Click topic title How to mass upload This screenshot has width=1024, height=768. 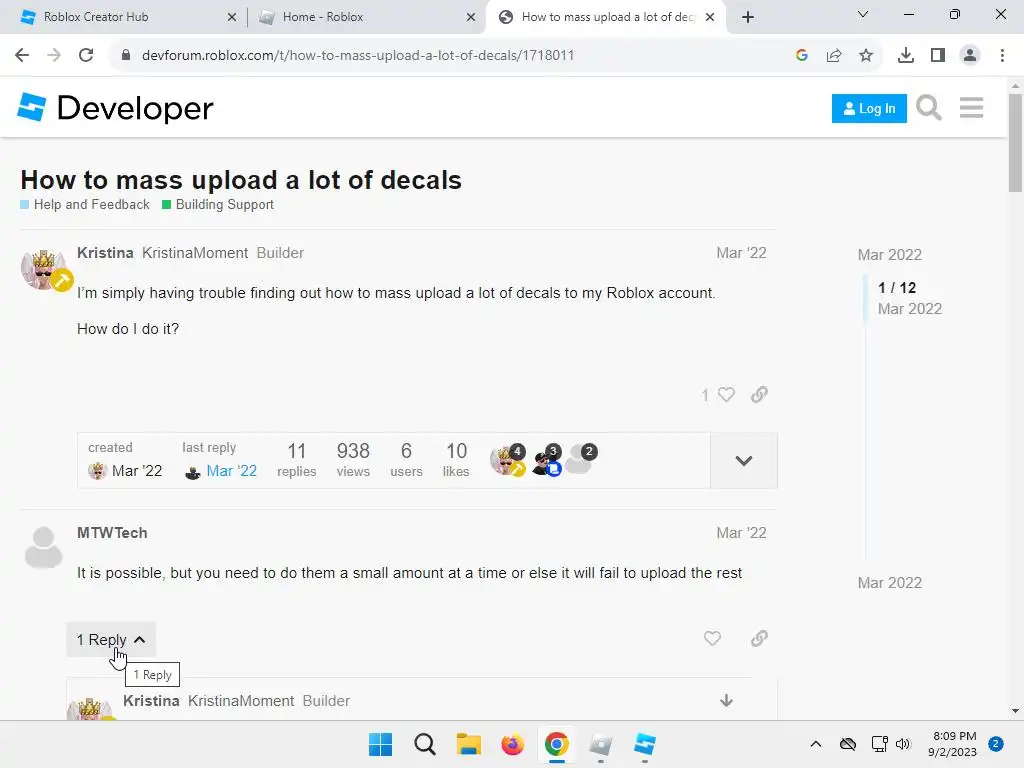(x=241, y=180)
